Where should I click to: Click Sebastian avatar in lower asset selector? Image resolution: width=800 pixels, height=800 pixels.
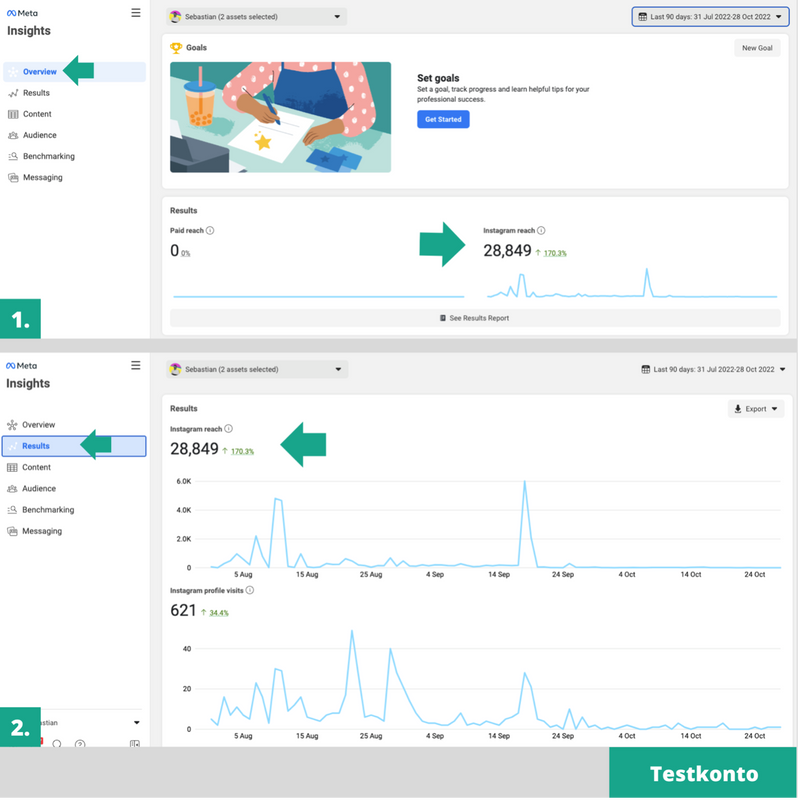tap(176, 370)
